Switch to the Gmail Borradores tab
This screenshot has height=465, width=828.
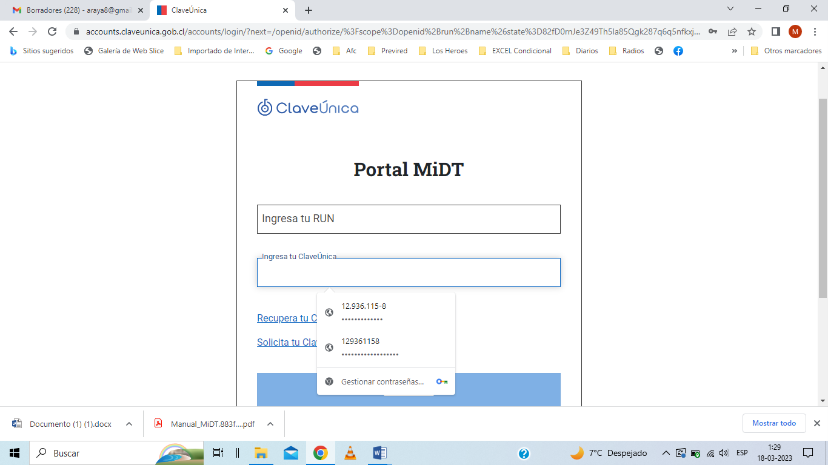pos(78,10)
